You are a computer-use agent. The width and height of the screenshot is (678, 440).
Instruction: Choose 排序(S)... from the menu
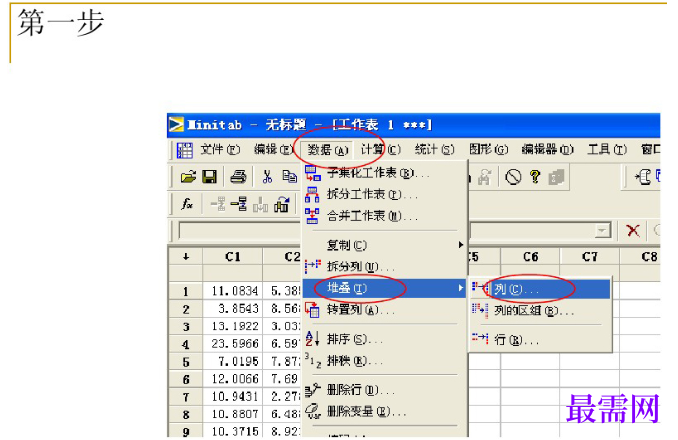pos(385,339)
